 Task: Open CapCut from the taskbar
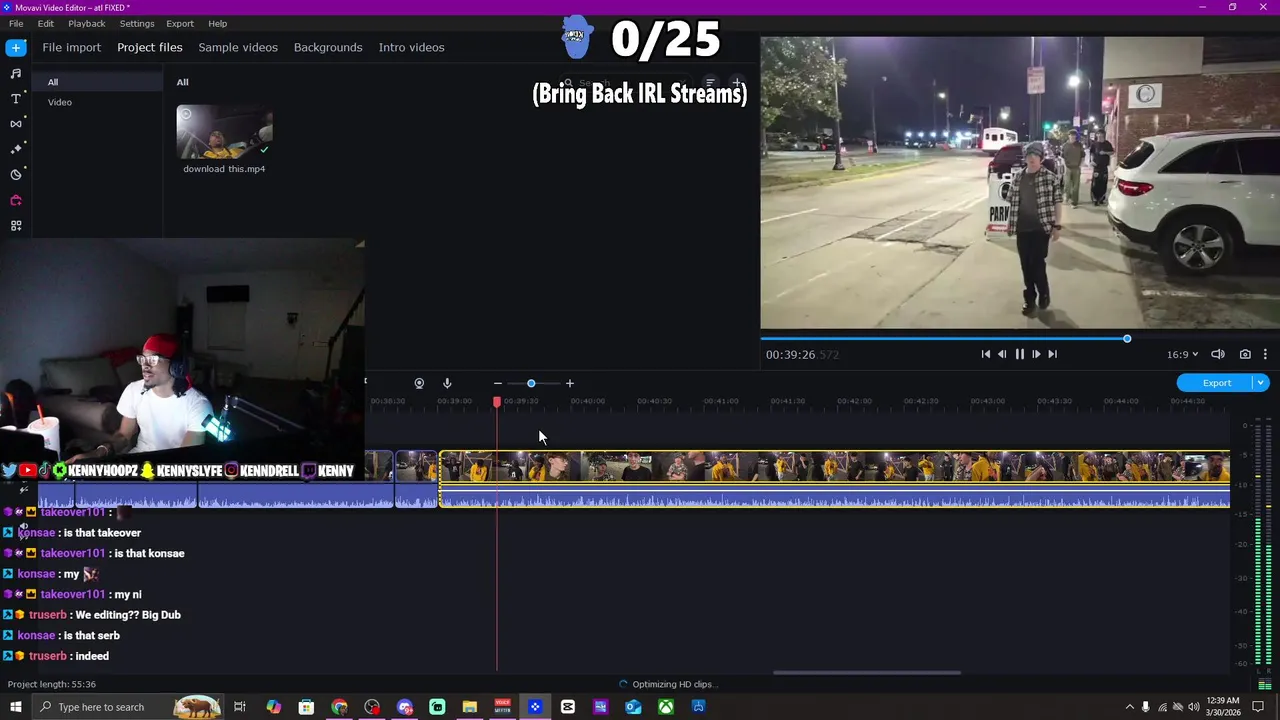tap(567, 707)
